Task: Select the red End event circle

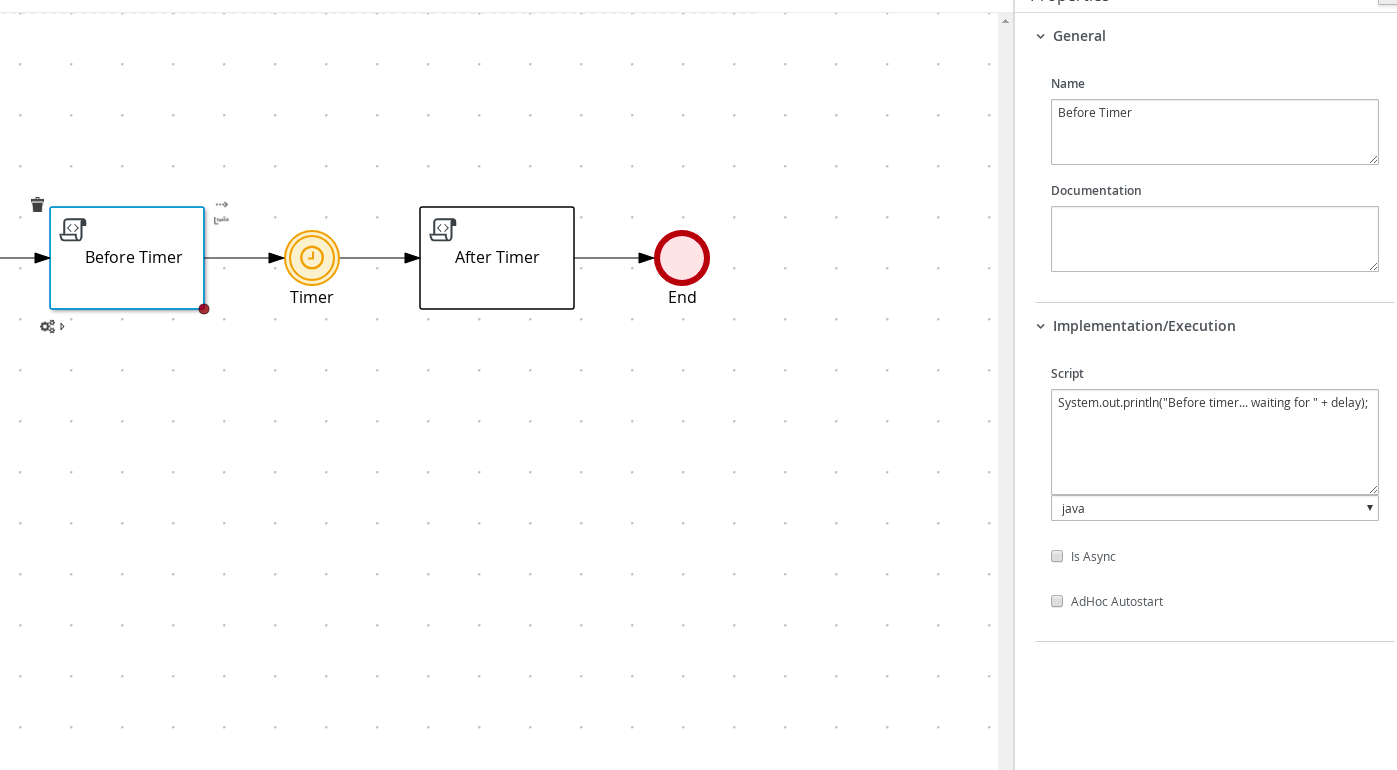Action: [682, 258]
